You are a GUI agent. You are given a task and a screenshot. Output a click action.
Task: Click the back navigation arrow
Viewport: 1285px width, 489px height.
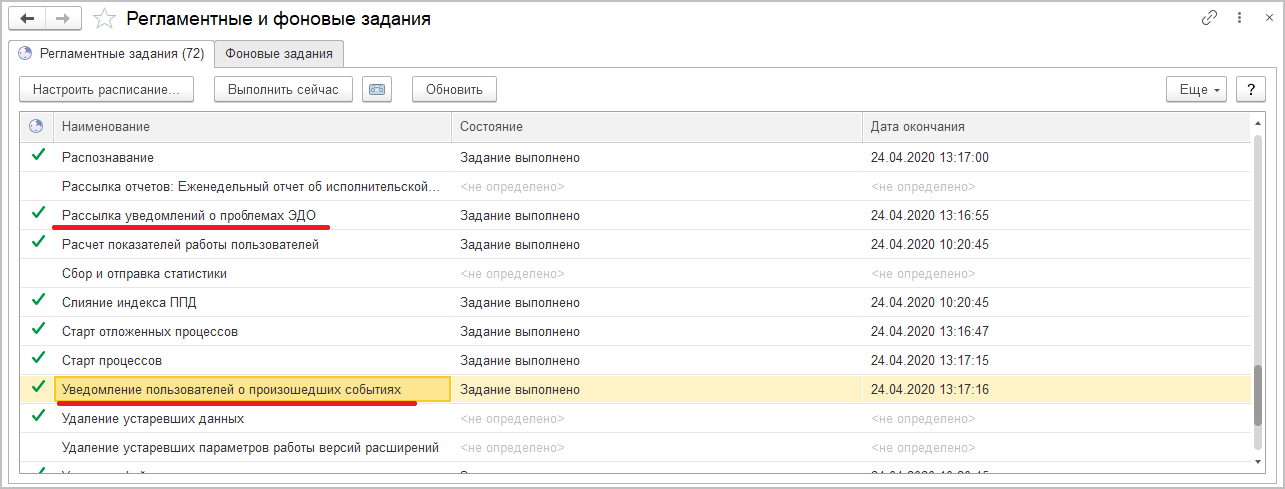pyautogui.click(x=27, y=19)
